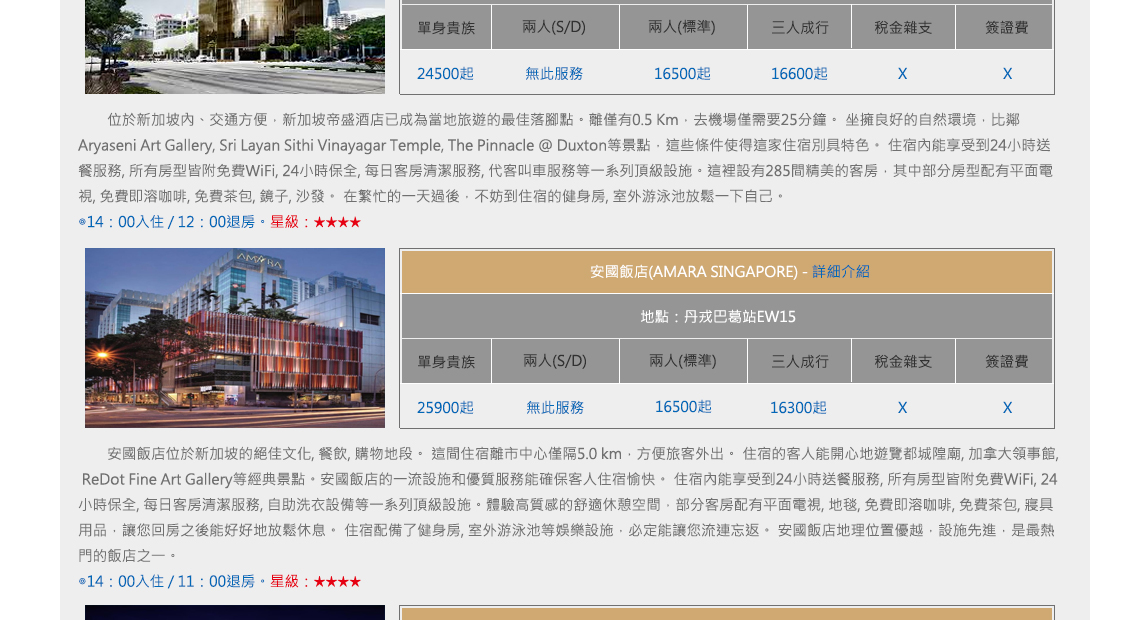Screen dimensions: 1140x620
Task: Click the 安國飯店(AMARA SINGAPORE) title header
Action: (727, 272)
